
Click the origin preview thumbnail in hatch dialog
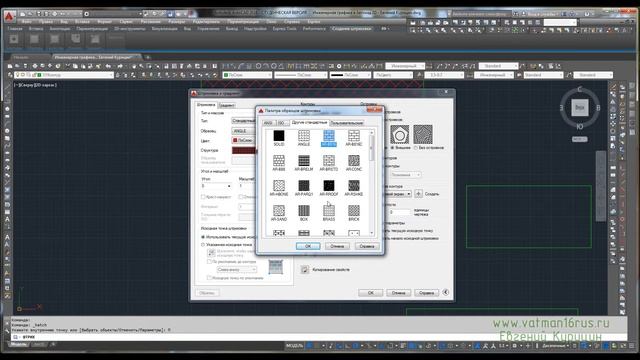tap(276, 267)
